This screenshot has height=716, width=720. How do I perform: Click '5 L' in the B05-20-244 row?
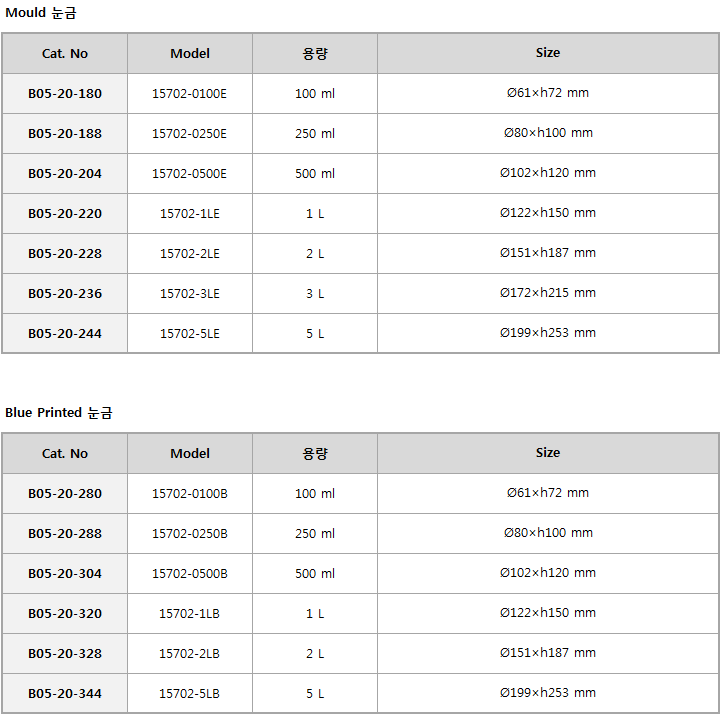(x=315, y=333)
